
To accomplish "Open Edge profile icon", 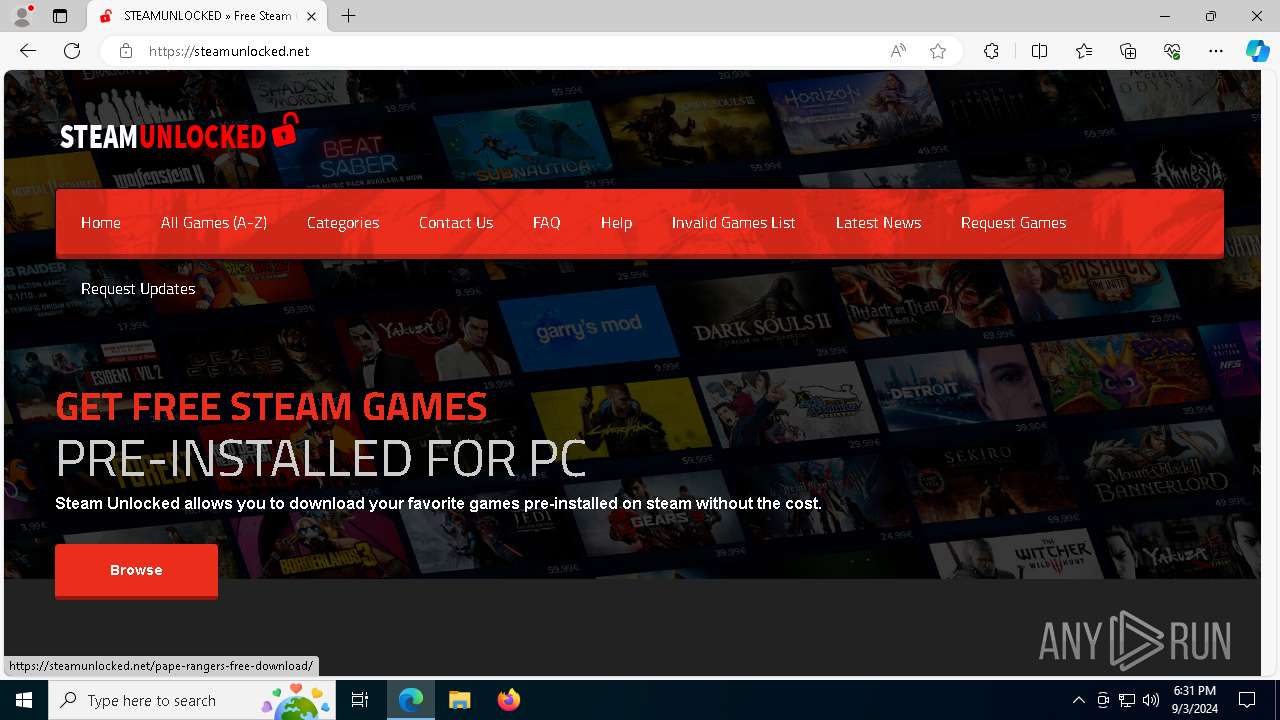I will pyautogui.click(x=22, y=16).
